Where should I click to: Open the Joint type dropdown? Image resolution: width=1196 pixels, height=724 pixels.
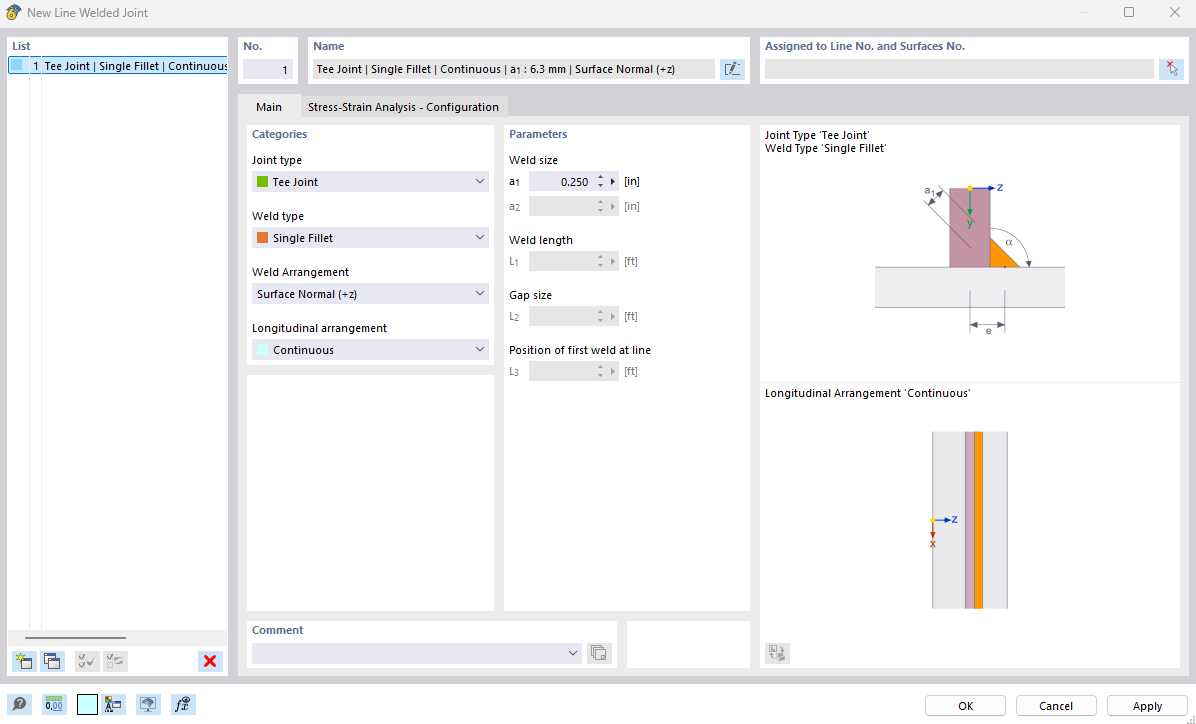[x=371, y=182]
